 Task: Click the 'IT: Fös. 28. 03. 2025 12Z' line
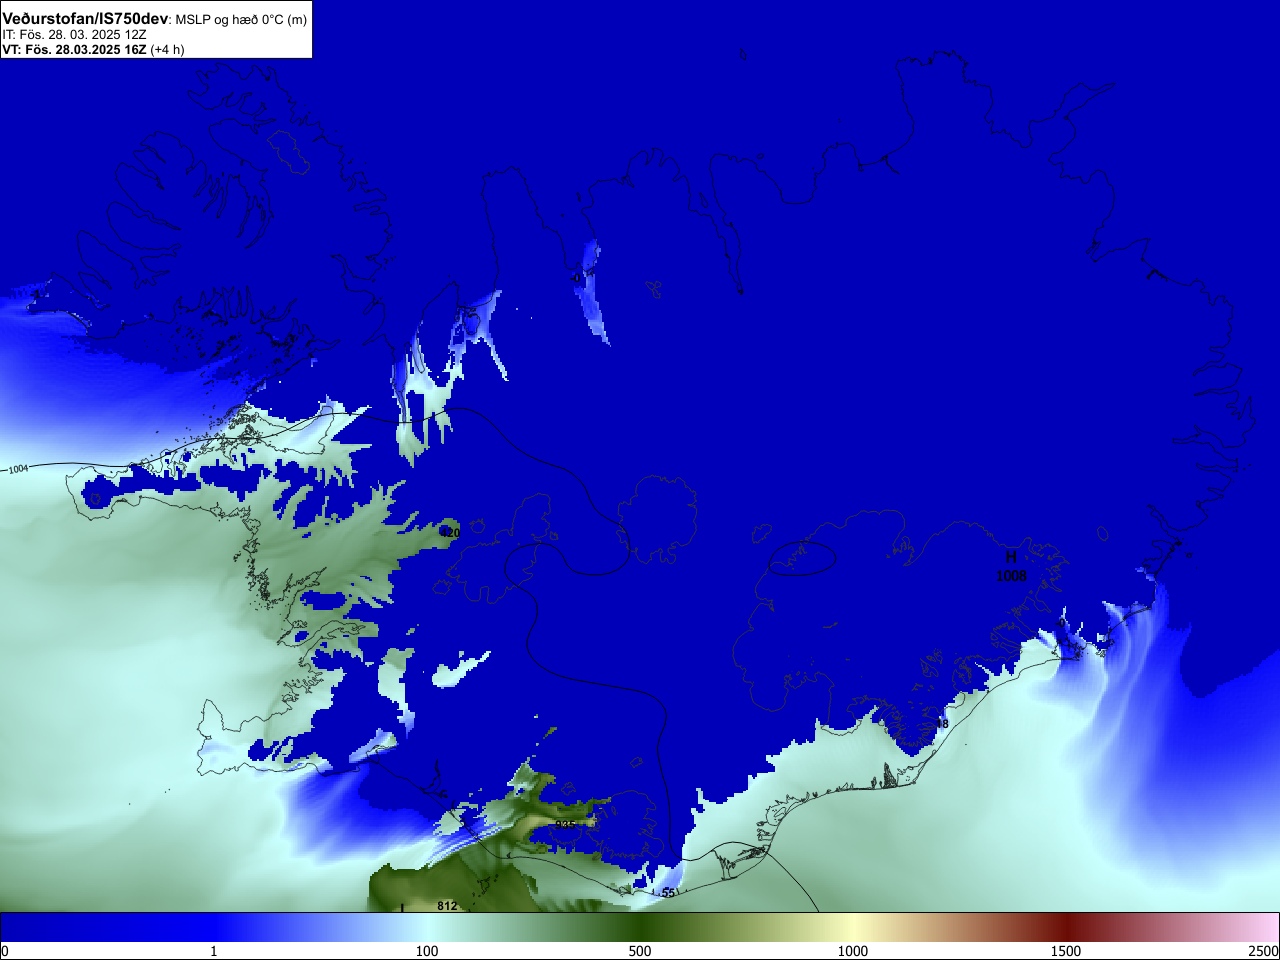pyautogui.click(x=74, y=35)
